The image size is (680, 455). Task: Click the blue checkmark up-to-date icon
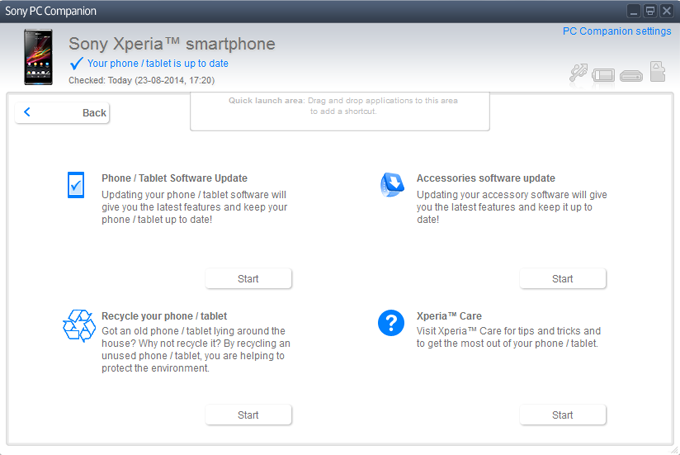(x=76, y=63)
